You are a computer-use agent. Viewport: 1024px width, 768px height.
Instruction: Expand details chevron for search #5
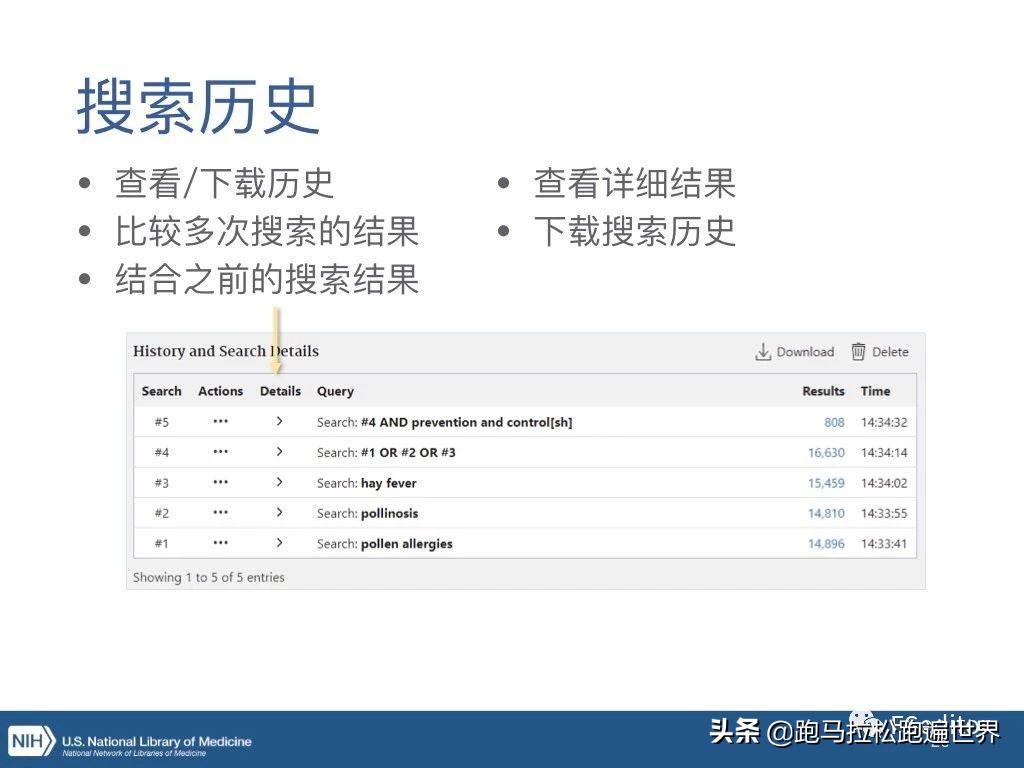pyautogui.click(x=279, y=421)
